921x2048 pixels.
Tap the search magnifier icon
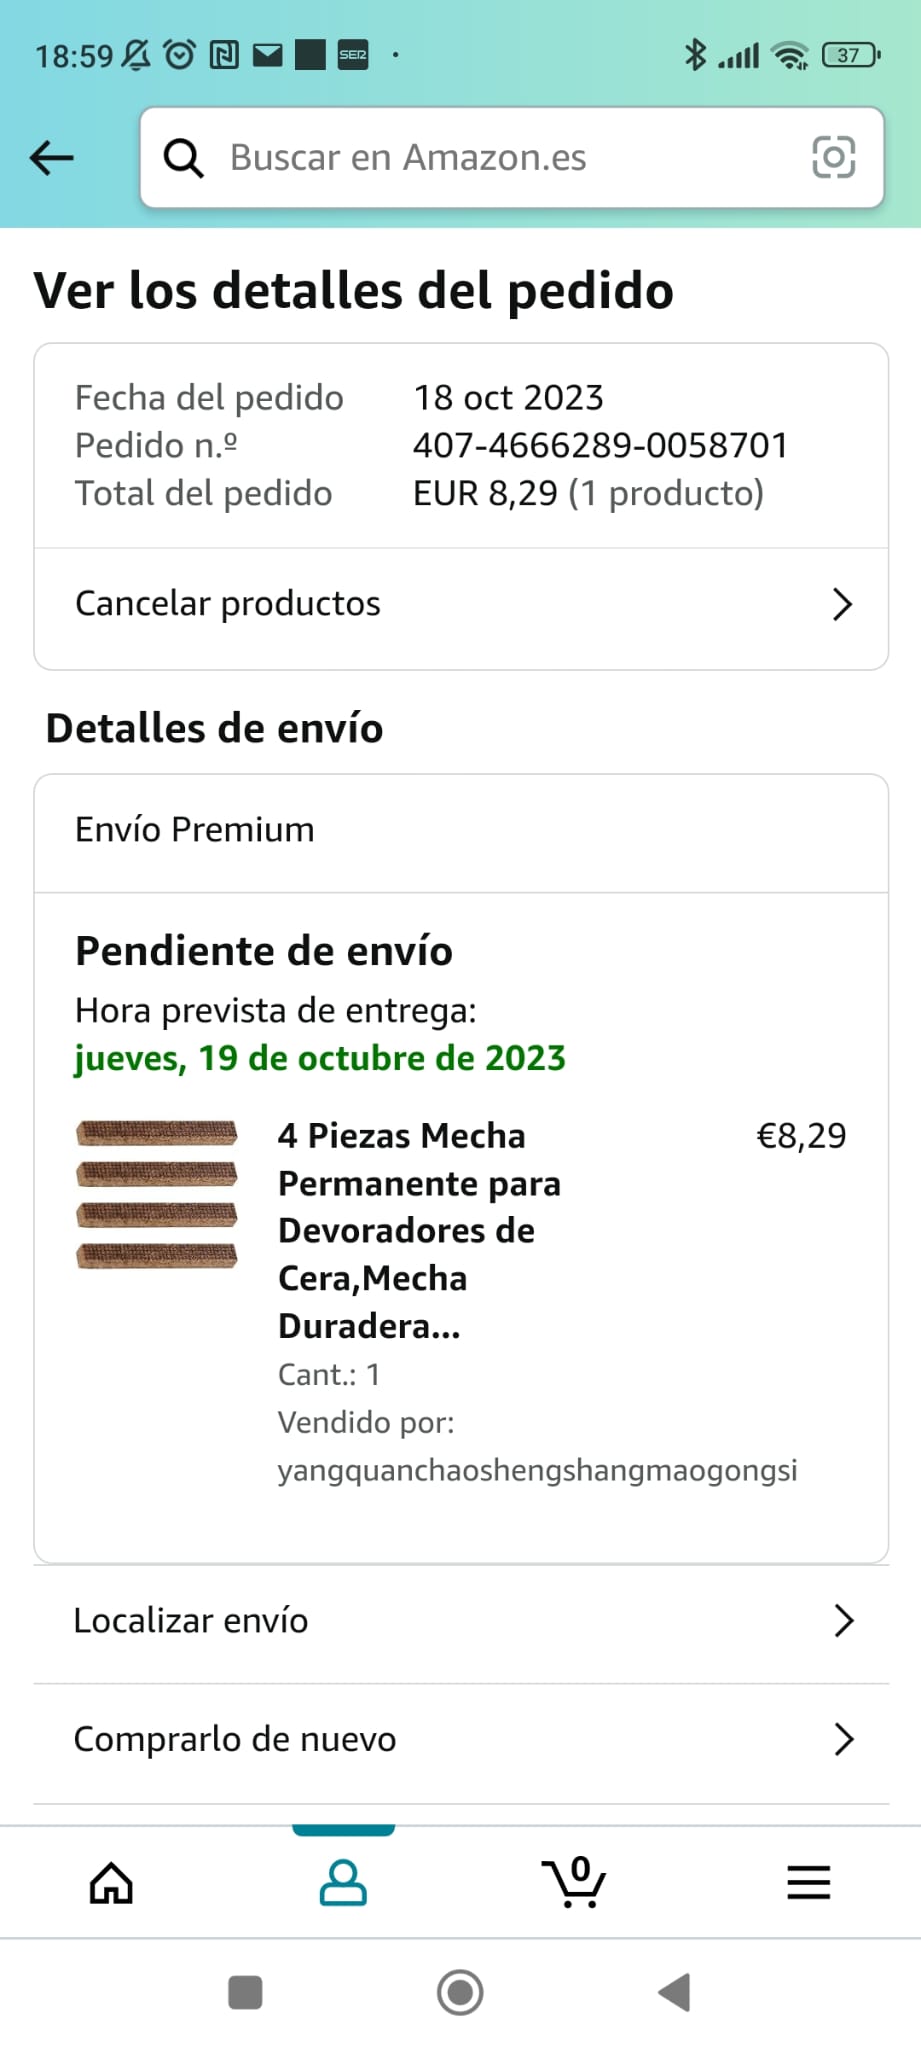coord(184,158)
